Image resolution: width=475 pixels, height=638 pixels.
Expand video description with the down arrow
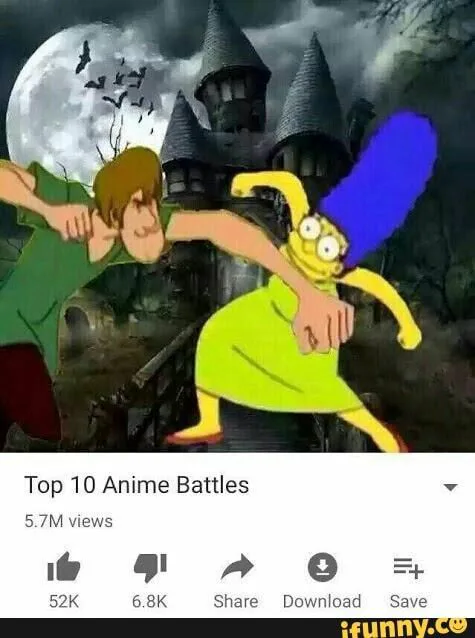450,487
